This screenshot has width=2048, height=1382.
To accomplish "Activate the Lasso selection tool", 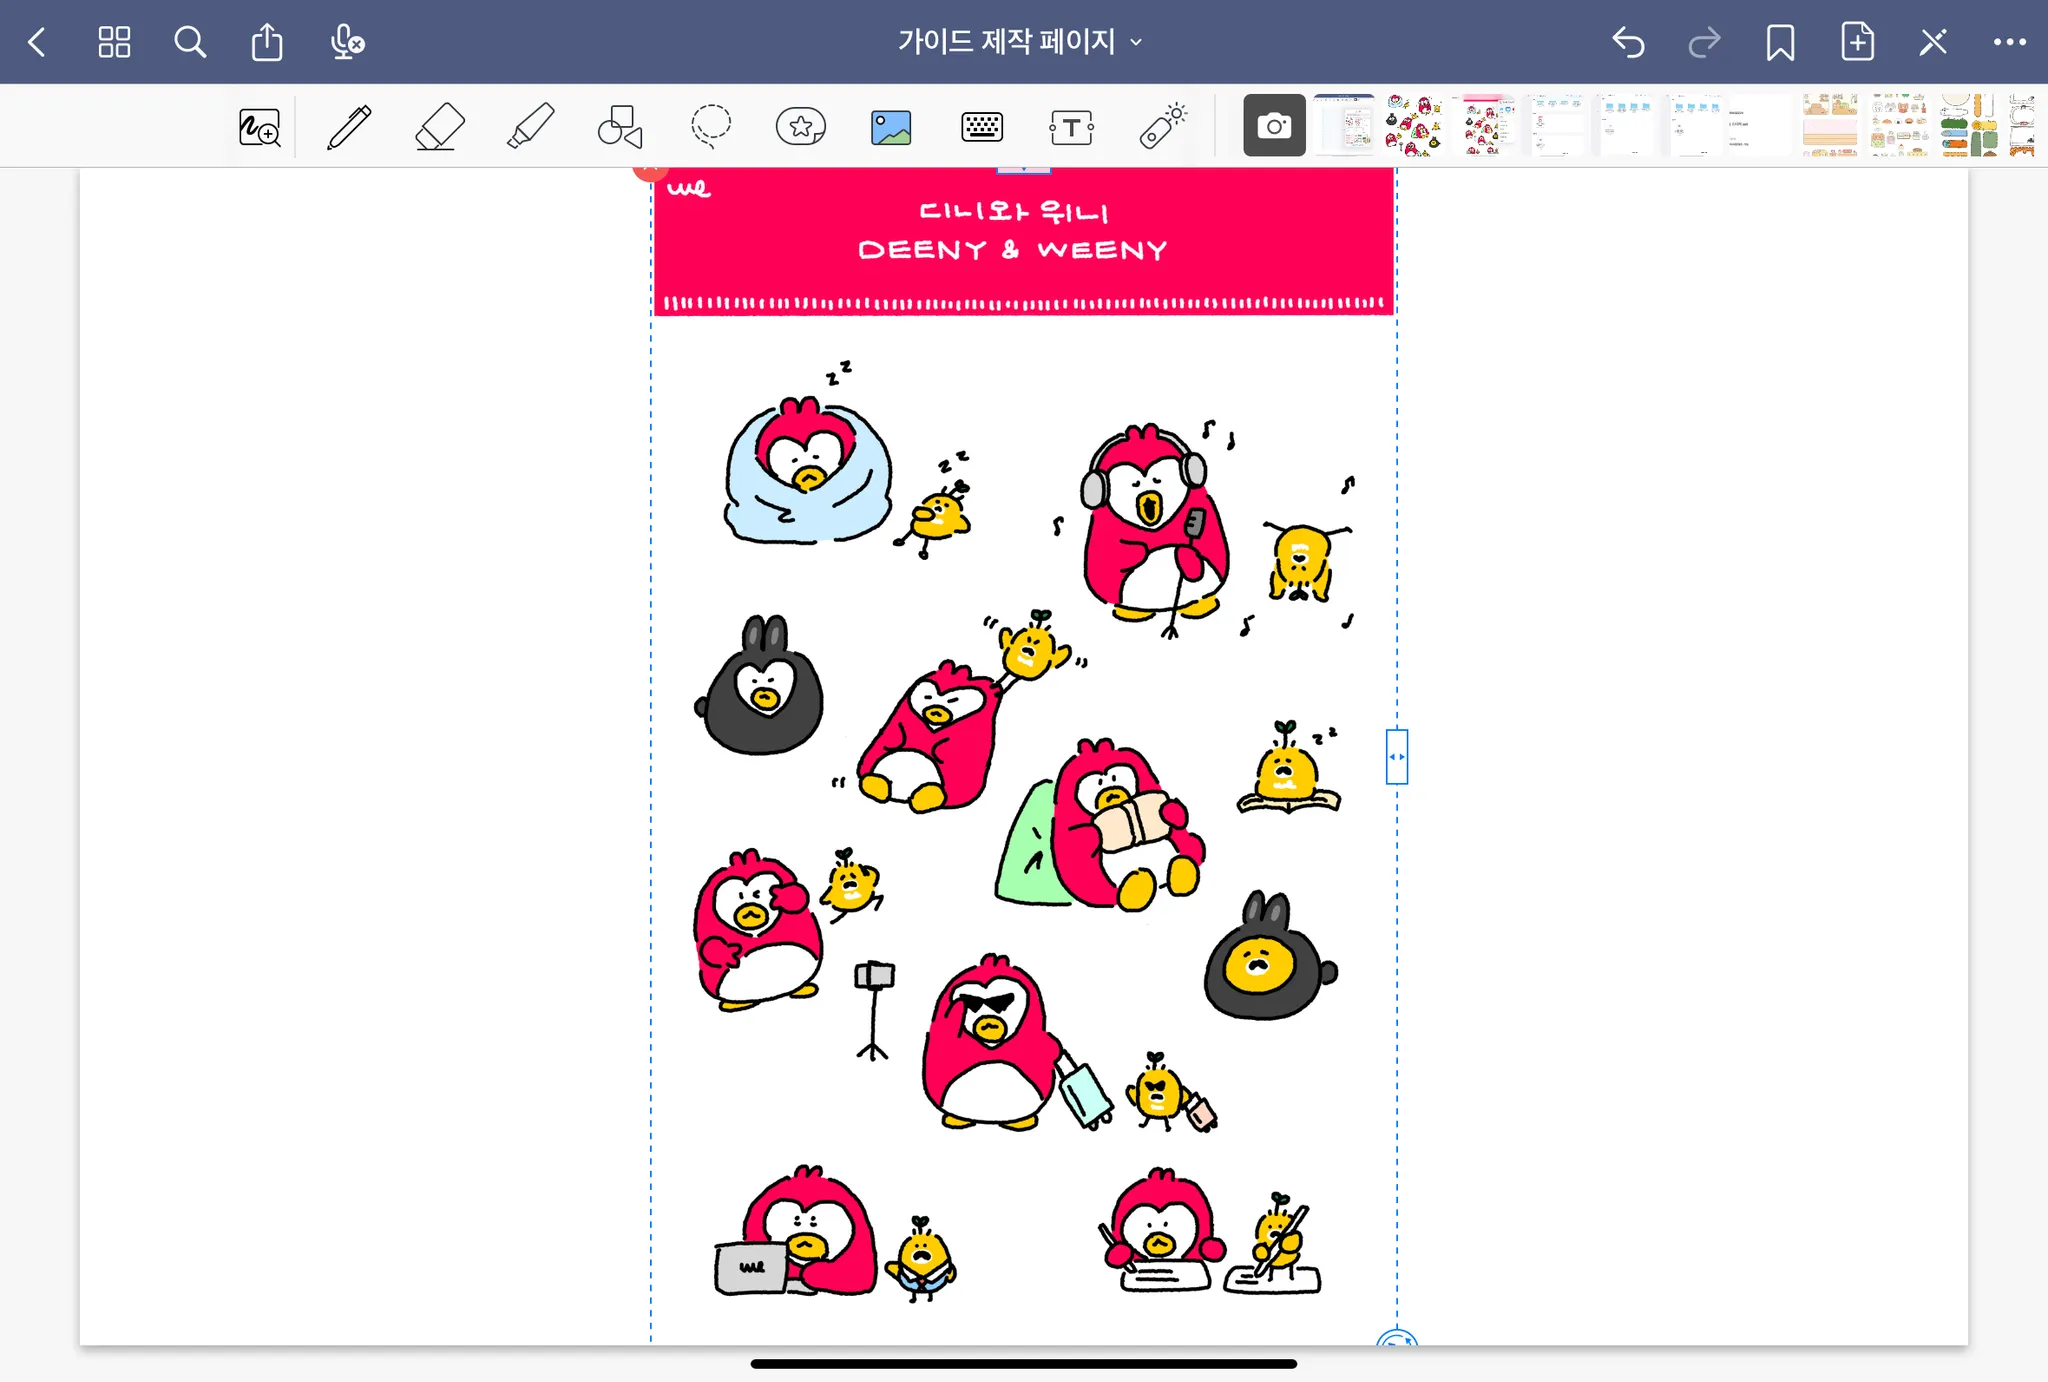I will click(x=710, y=127).
